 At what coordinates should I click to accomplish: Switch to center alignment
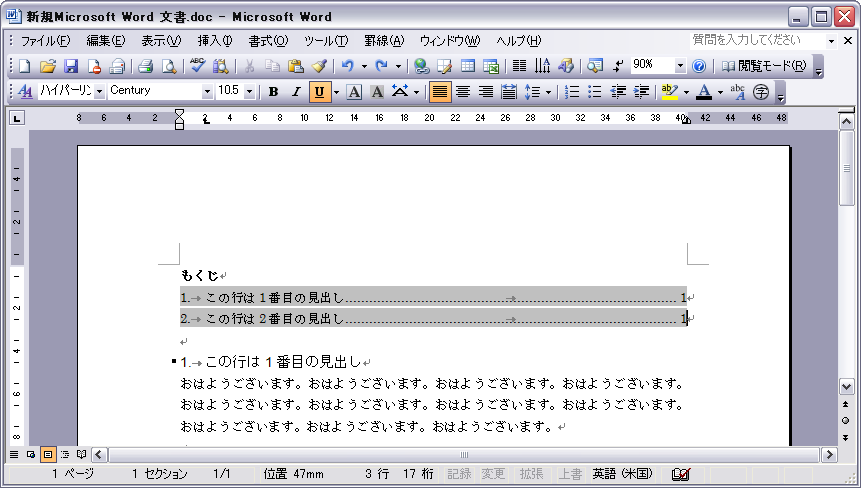[x=463, y=92]
